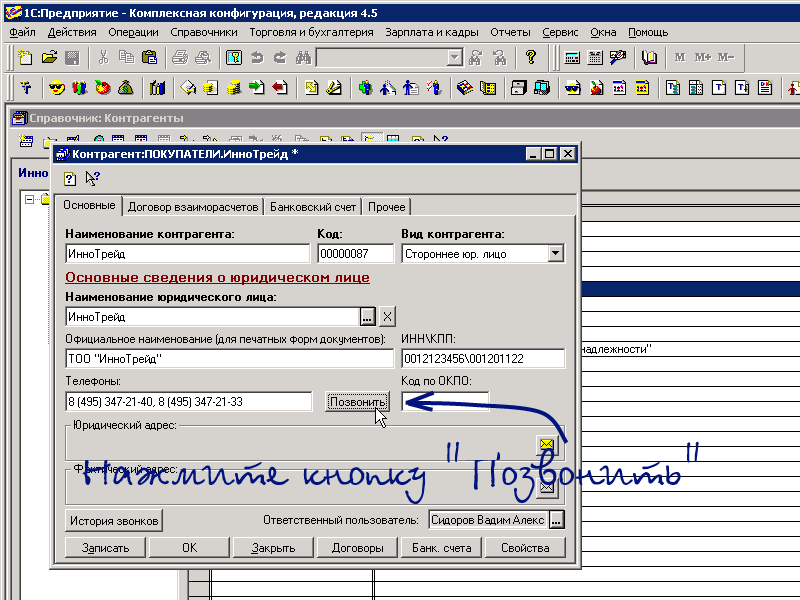Click the M- memory subtract button
This screenshot has width=800, height=600.
tap(726, 58)
